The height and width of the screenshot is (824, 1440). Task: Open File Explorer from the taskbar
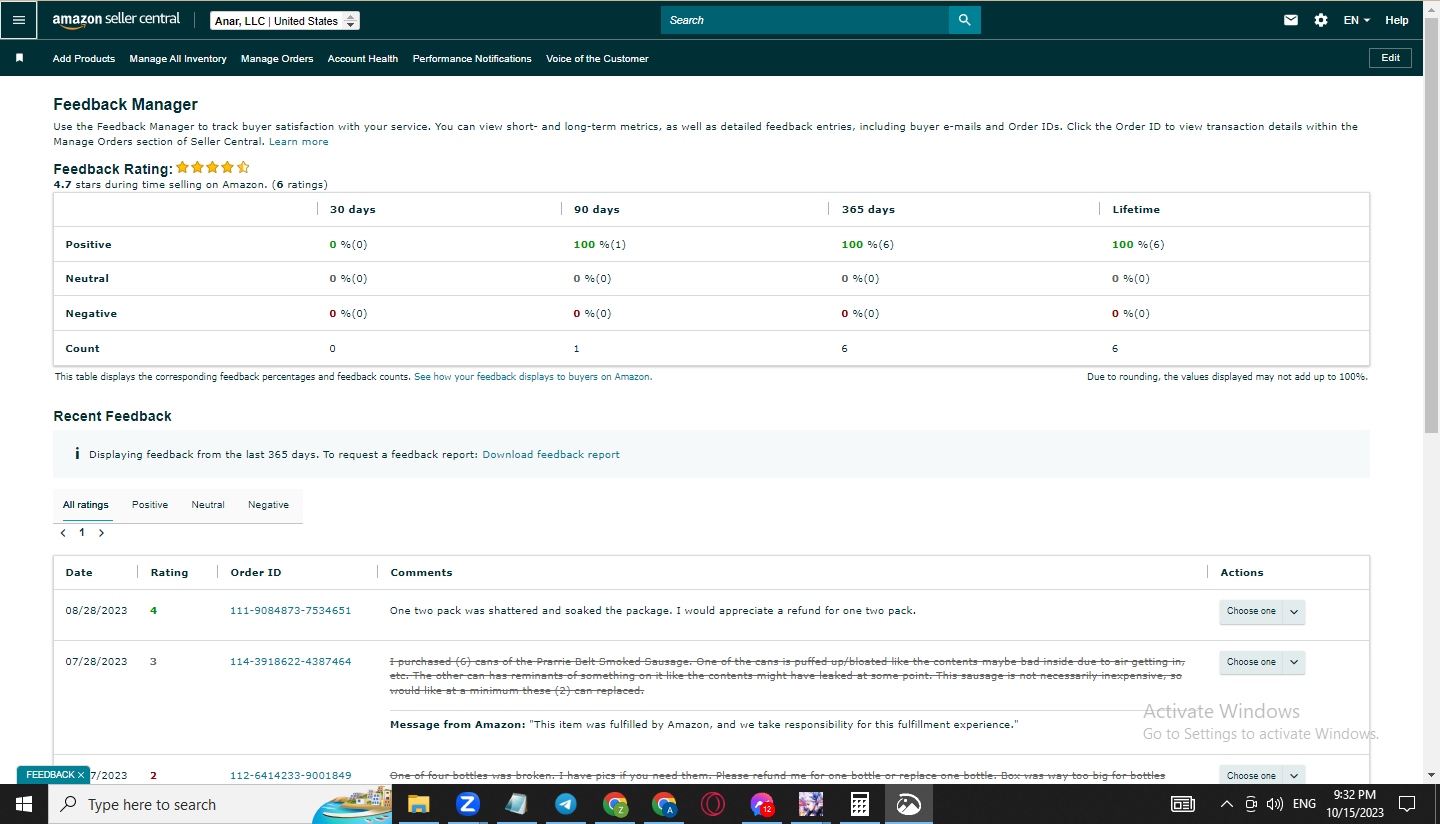tap(418, 804)
